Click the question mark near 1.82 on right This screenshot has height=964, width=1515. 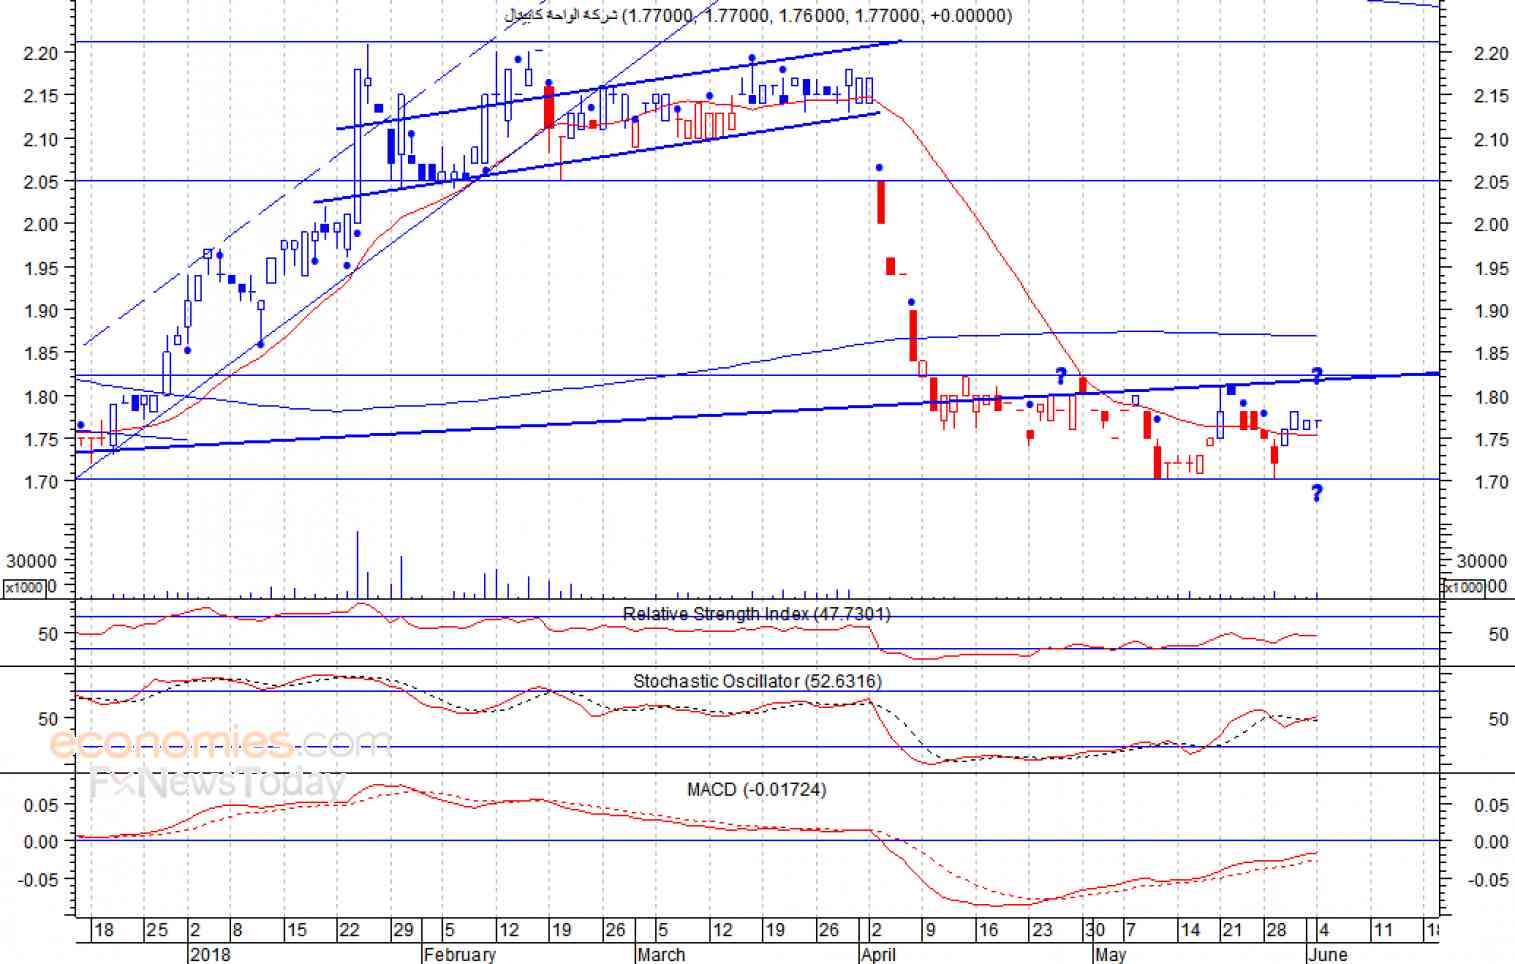pos(1317,376)
